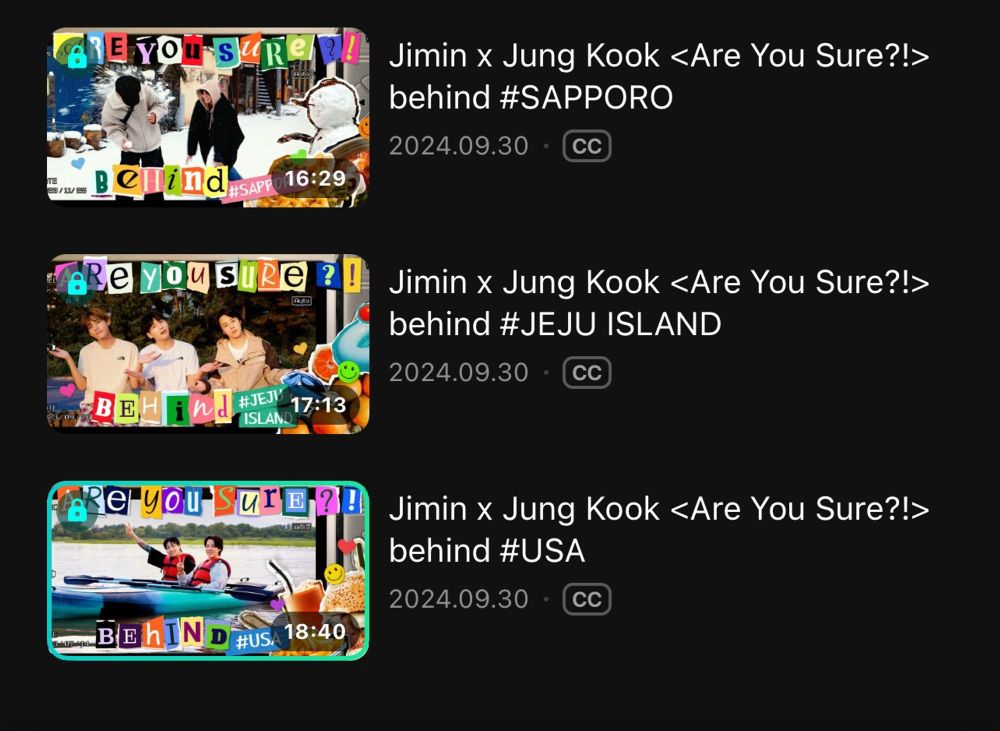The image size is (1000, 731).
Task: Click the 17:13 duration badge
Action: [318, 405]
